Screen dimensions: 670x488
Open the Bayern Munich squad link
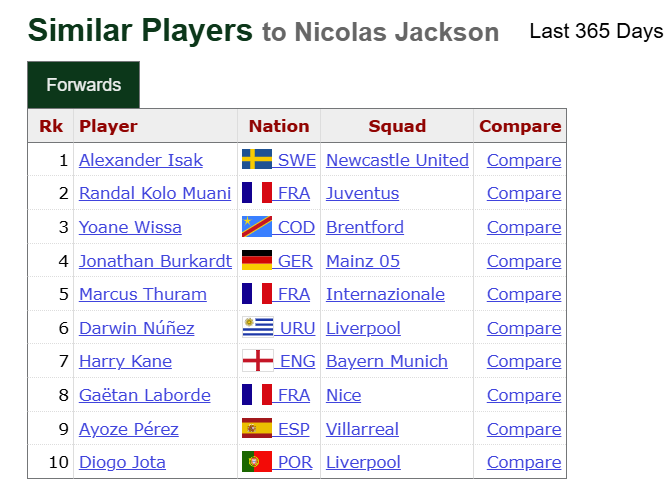(x=387, y=361)
